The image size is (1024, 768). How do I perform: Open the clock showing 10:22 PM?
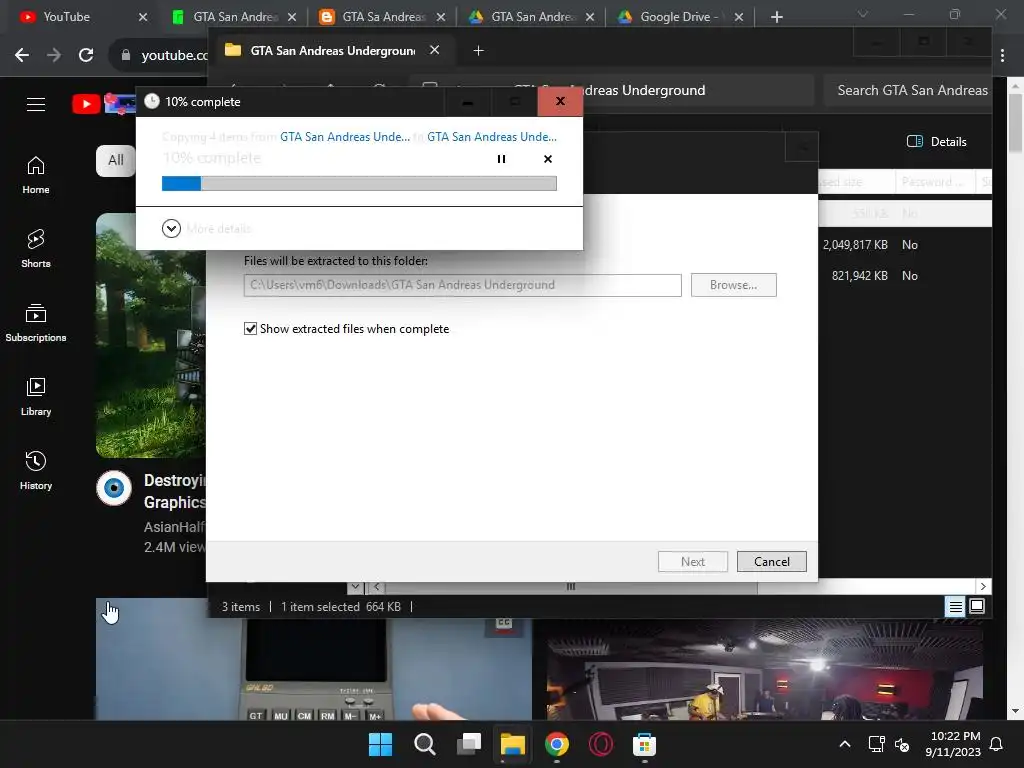pyautogui.click(x=953, y=744)
